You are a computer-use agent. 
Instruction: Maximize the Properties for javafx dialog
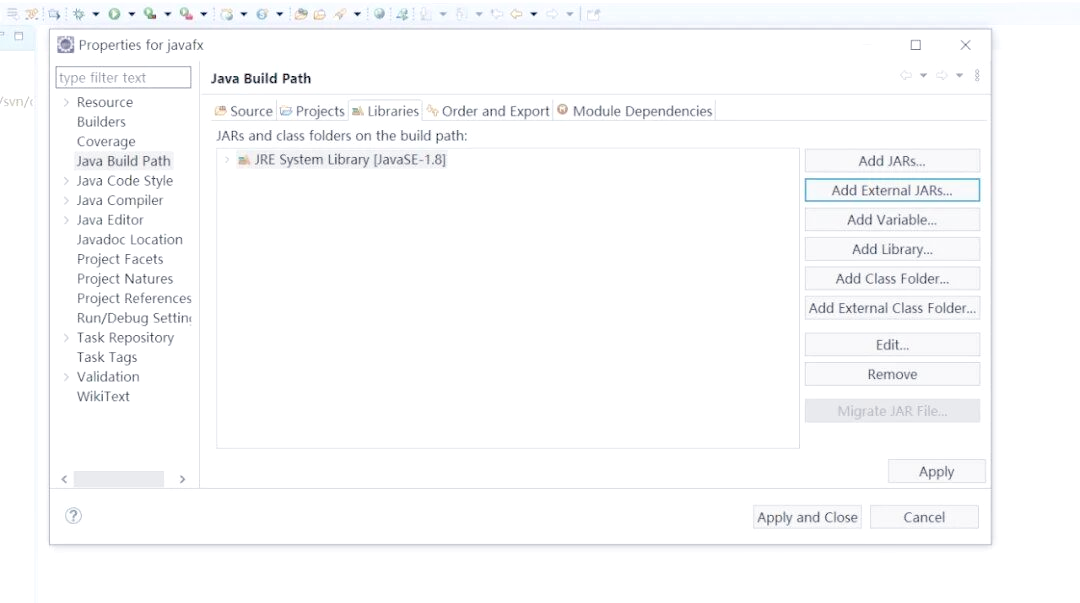(x=915, y=45)
